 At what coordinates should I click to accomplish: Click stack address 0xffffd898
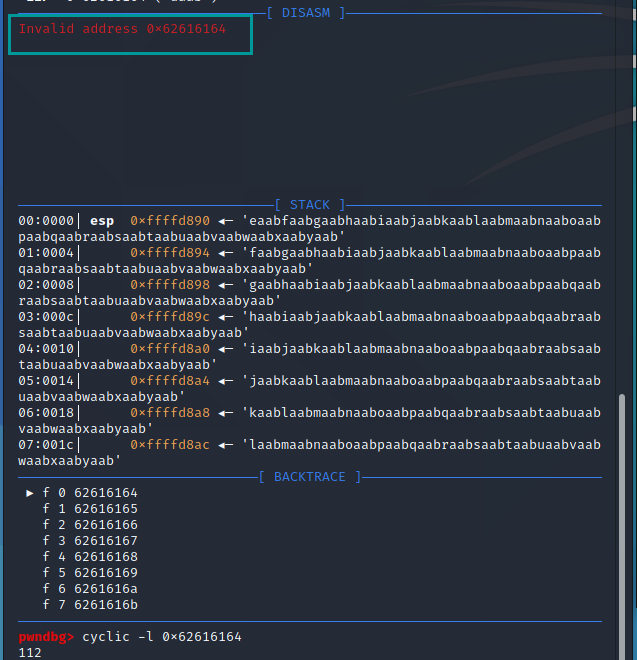coord(170,285)
